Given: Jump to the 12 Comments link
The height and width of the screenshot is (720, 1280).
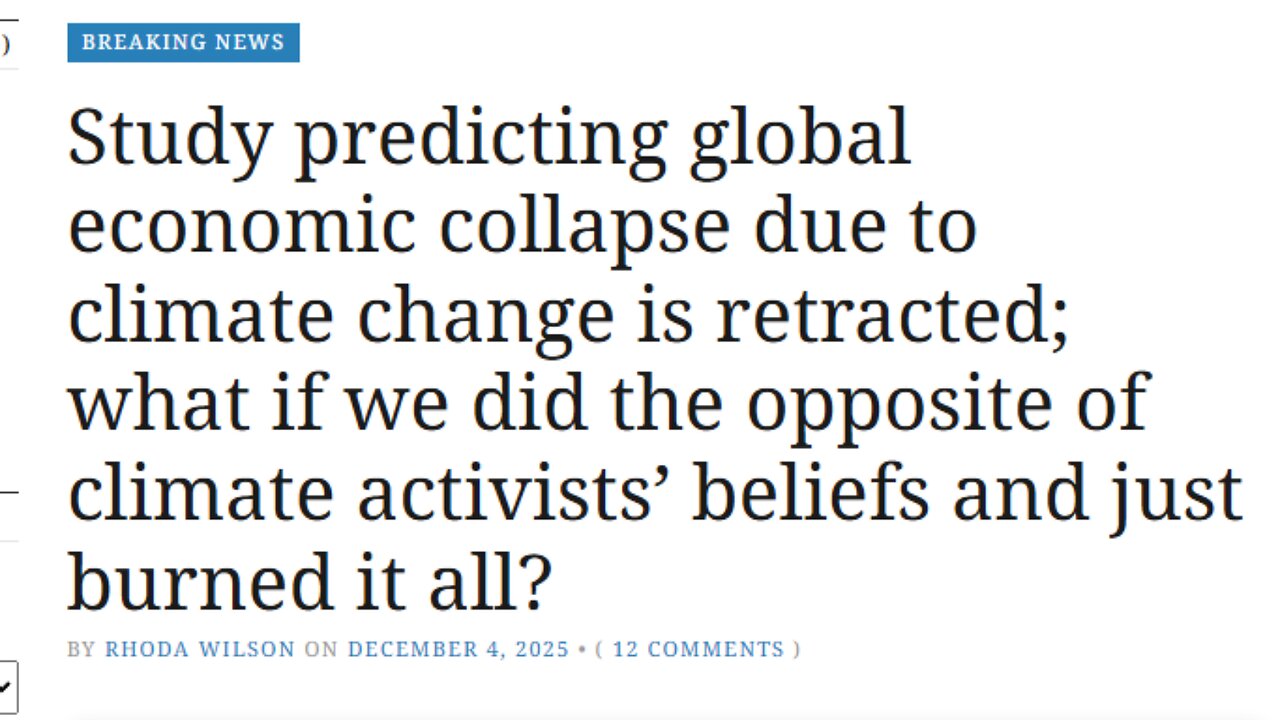Looking at the screenshot, I should (x=698, y=649).
